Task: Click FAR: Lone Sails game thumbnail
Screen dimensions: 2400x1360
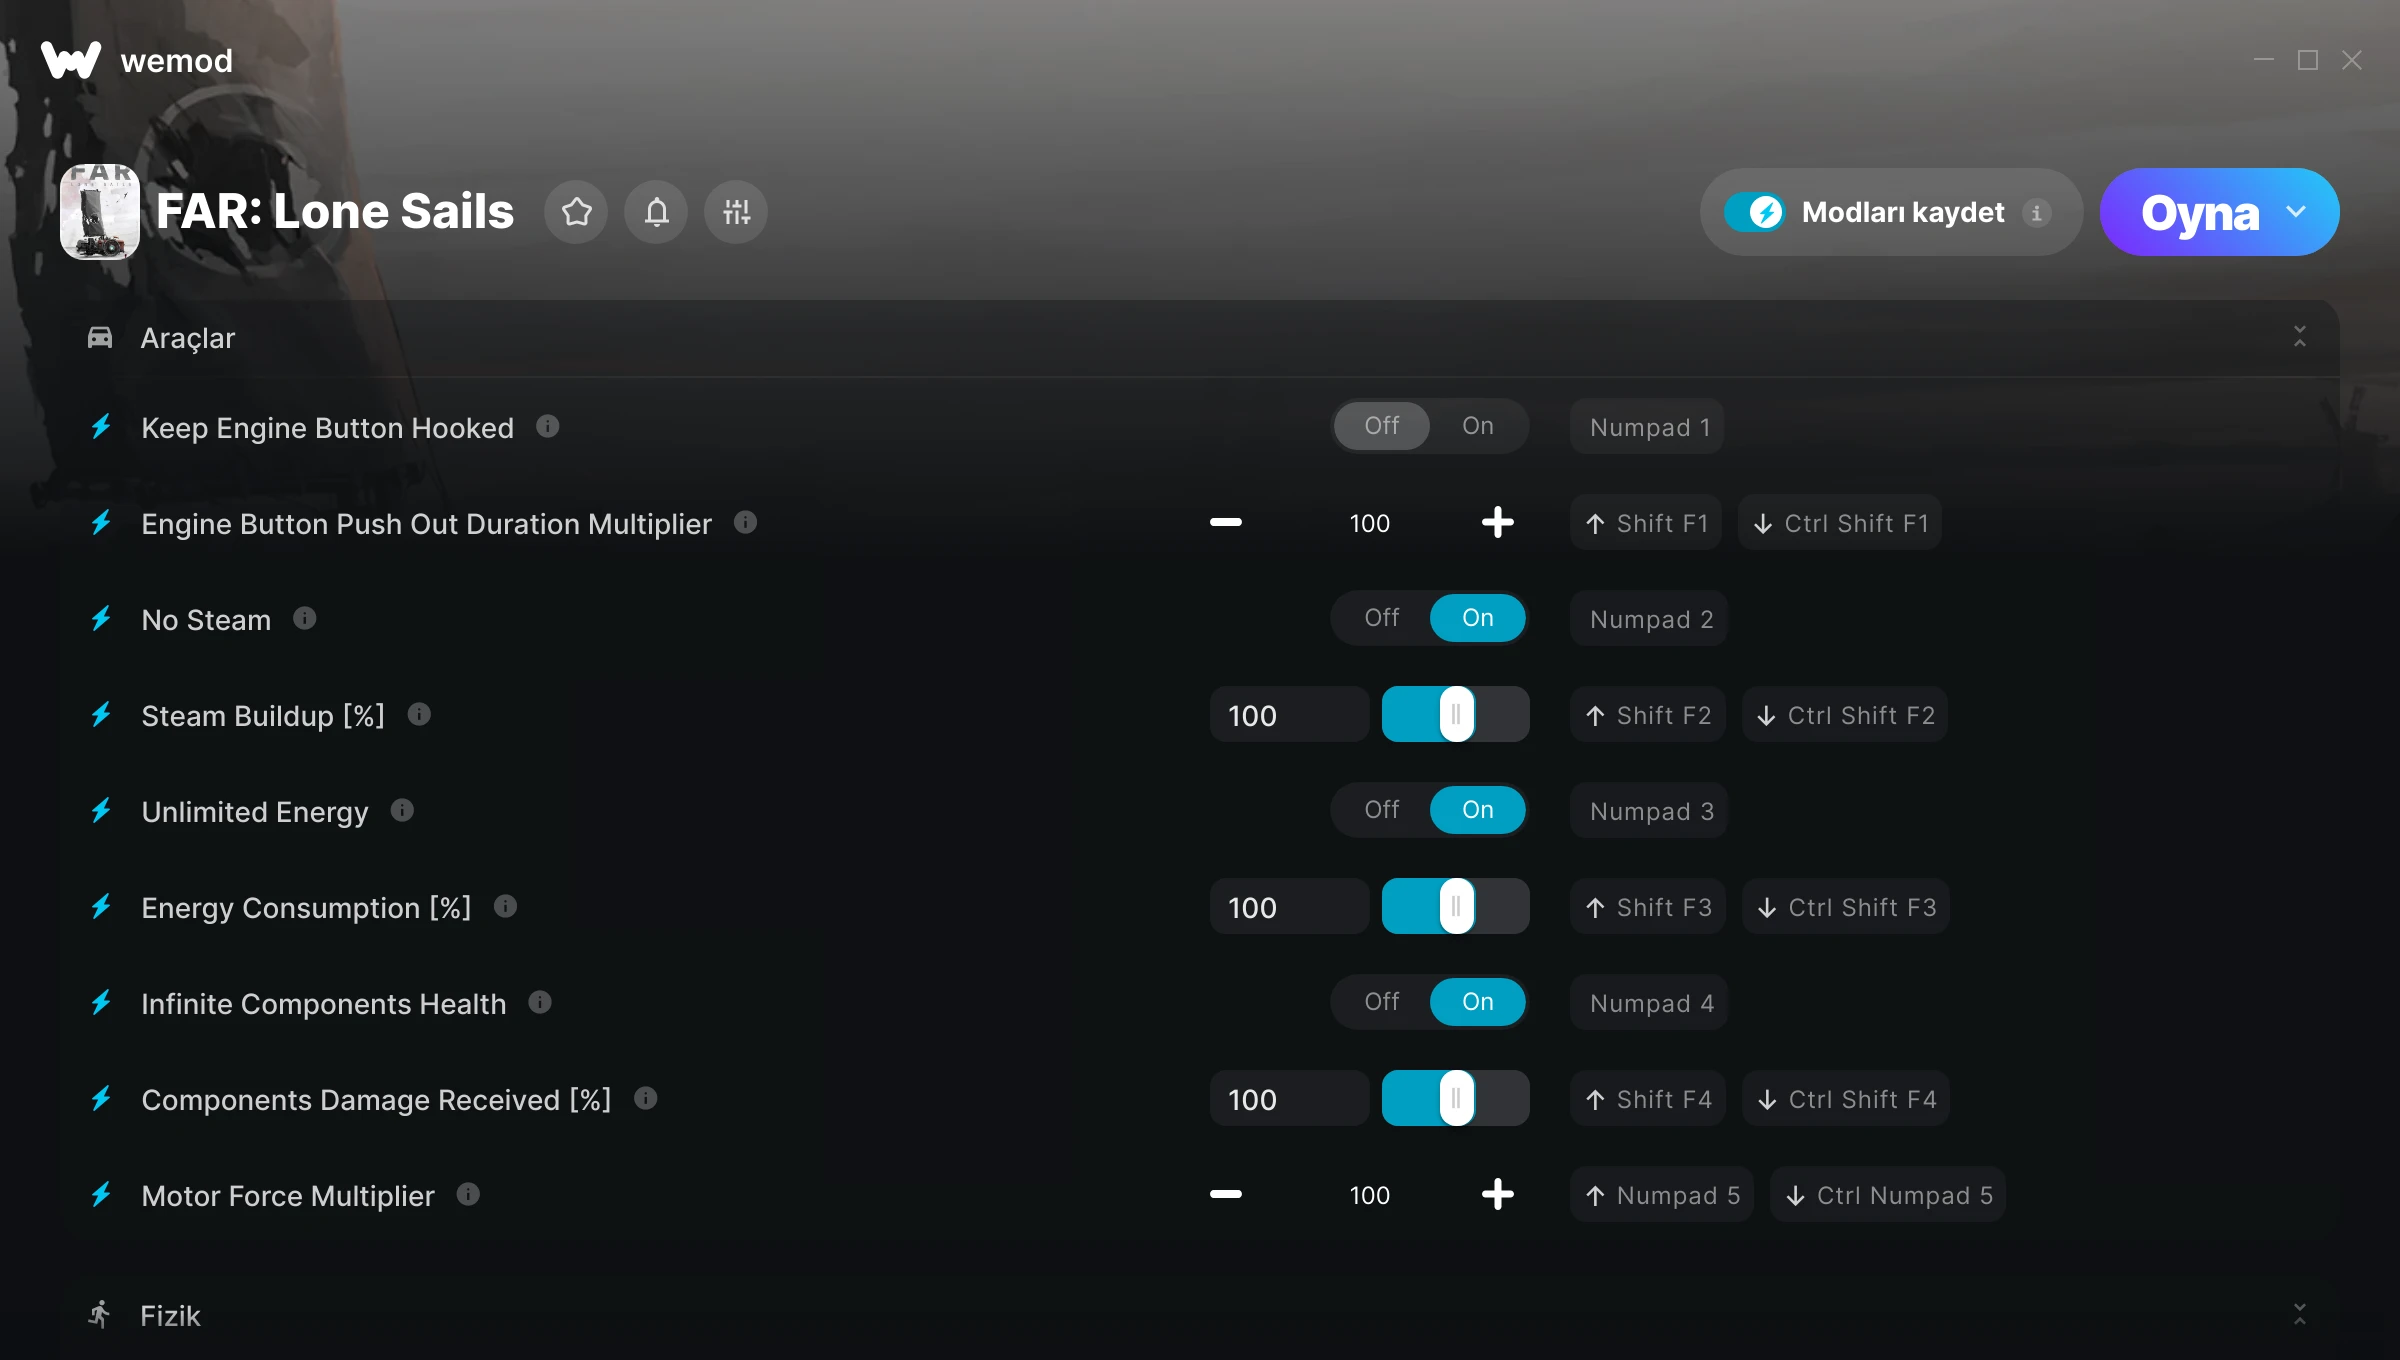Action: (100, 212)
